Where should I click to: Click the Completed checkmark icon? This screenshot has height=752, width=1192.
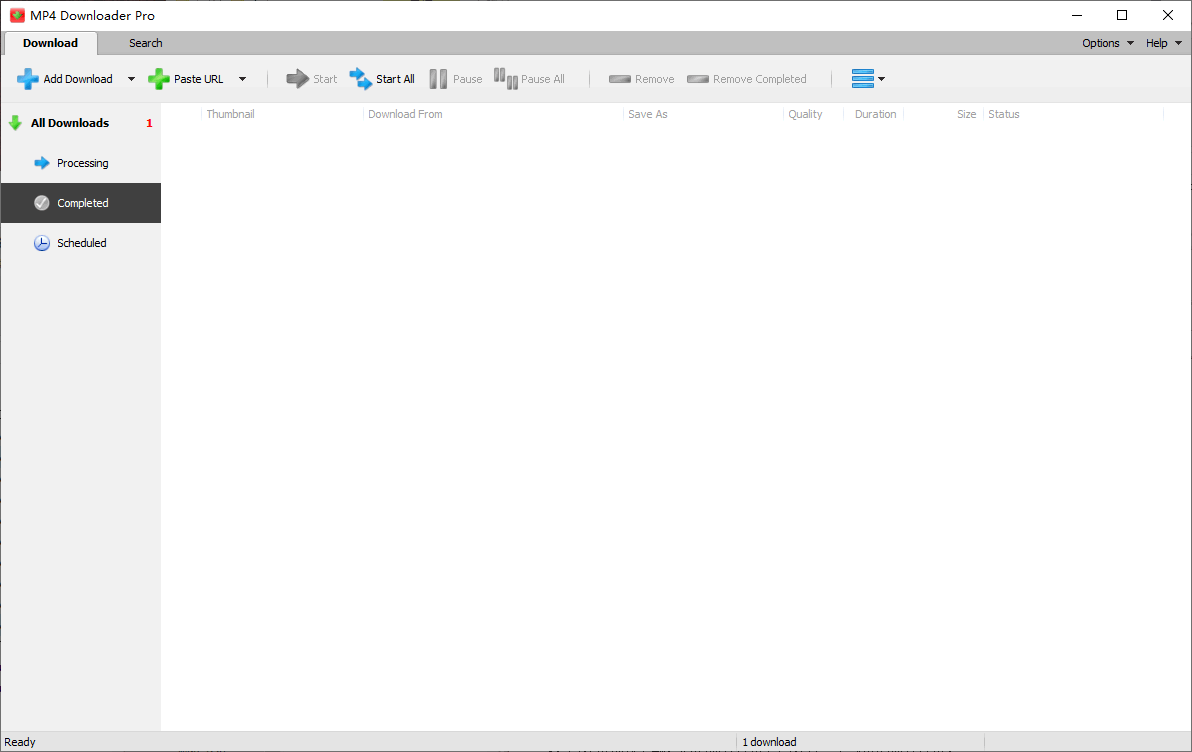point(42,203)
